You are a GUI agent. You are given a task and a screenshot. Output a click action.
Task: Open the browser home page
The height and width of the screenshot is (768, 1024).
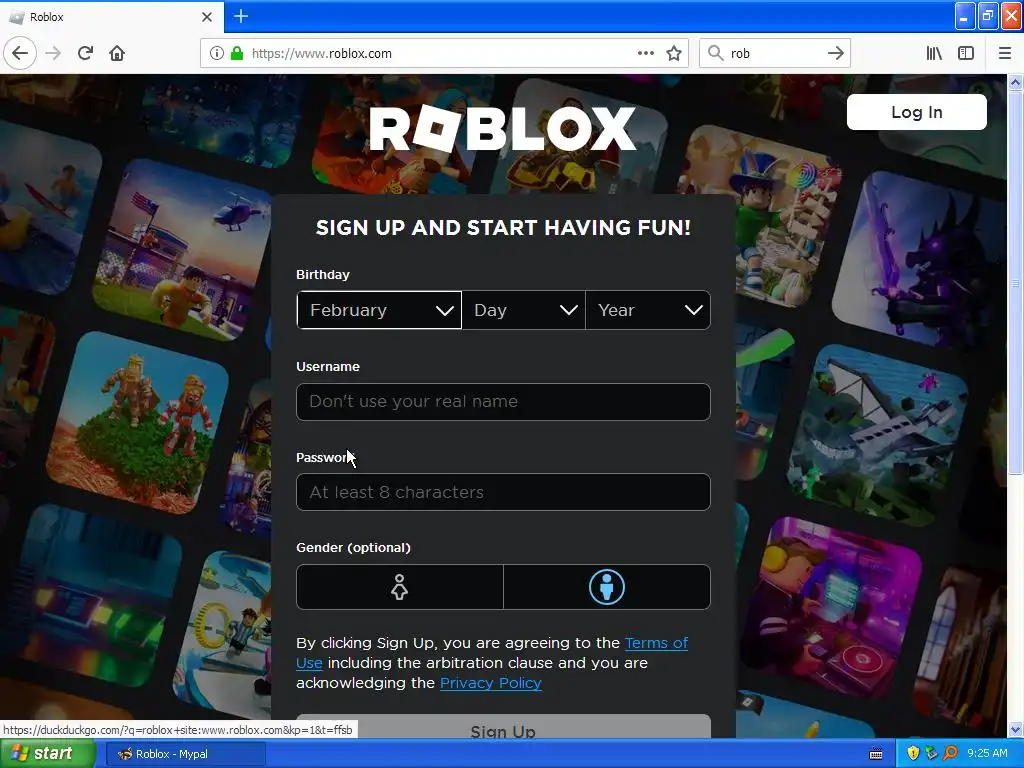click(117, 53)
